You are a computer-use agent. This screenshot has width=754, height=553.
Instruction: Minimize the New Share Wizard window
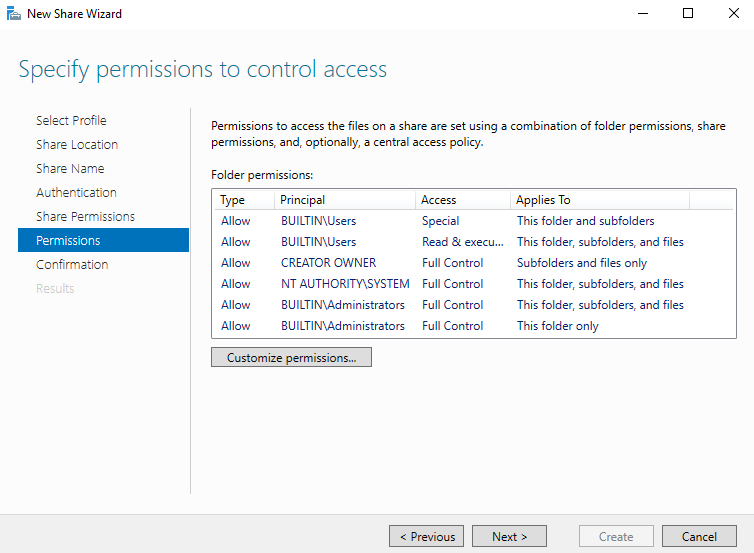pos(641,14)
